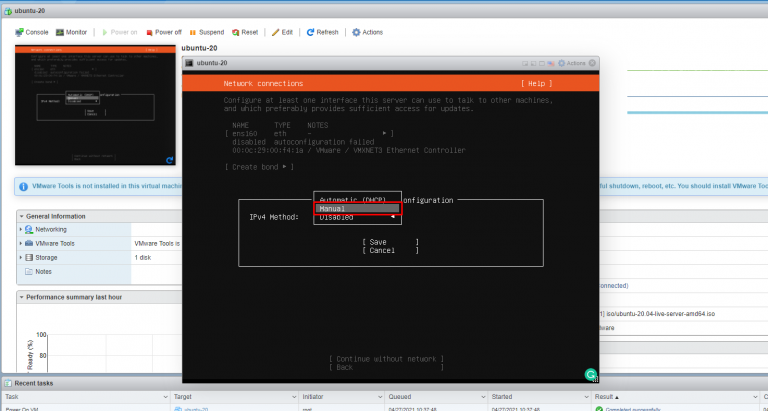768x411 pixels.
Task: Expand the VMware Tools row
Action: pos(22,243)
